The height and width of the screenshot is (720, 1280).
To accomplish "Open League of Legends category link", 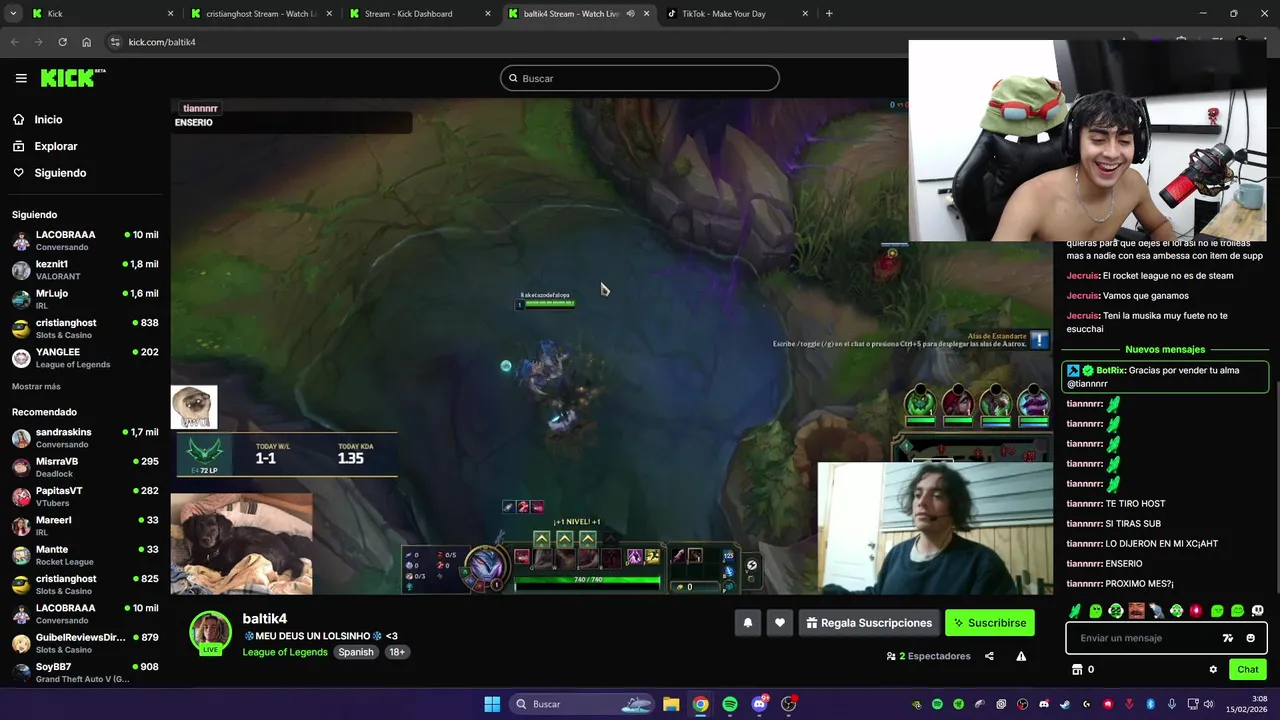I will click(x=285, y=652).
